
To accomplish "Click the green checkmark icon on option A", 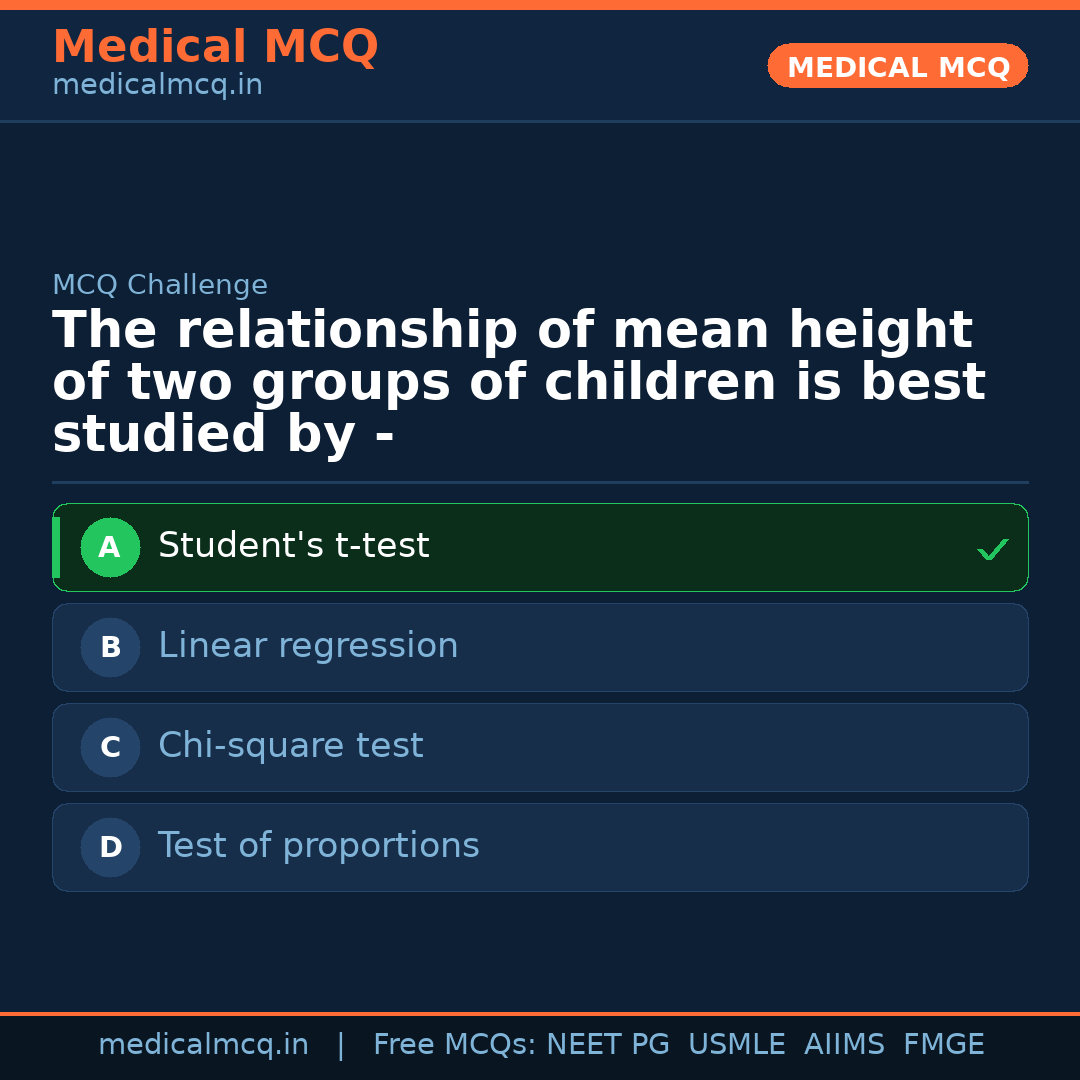I will click(992, 548).
